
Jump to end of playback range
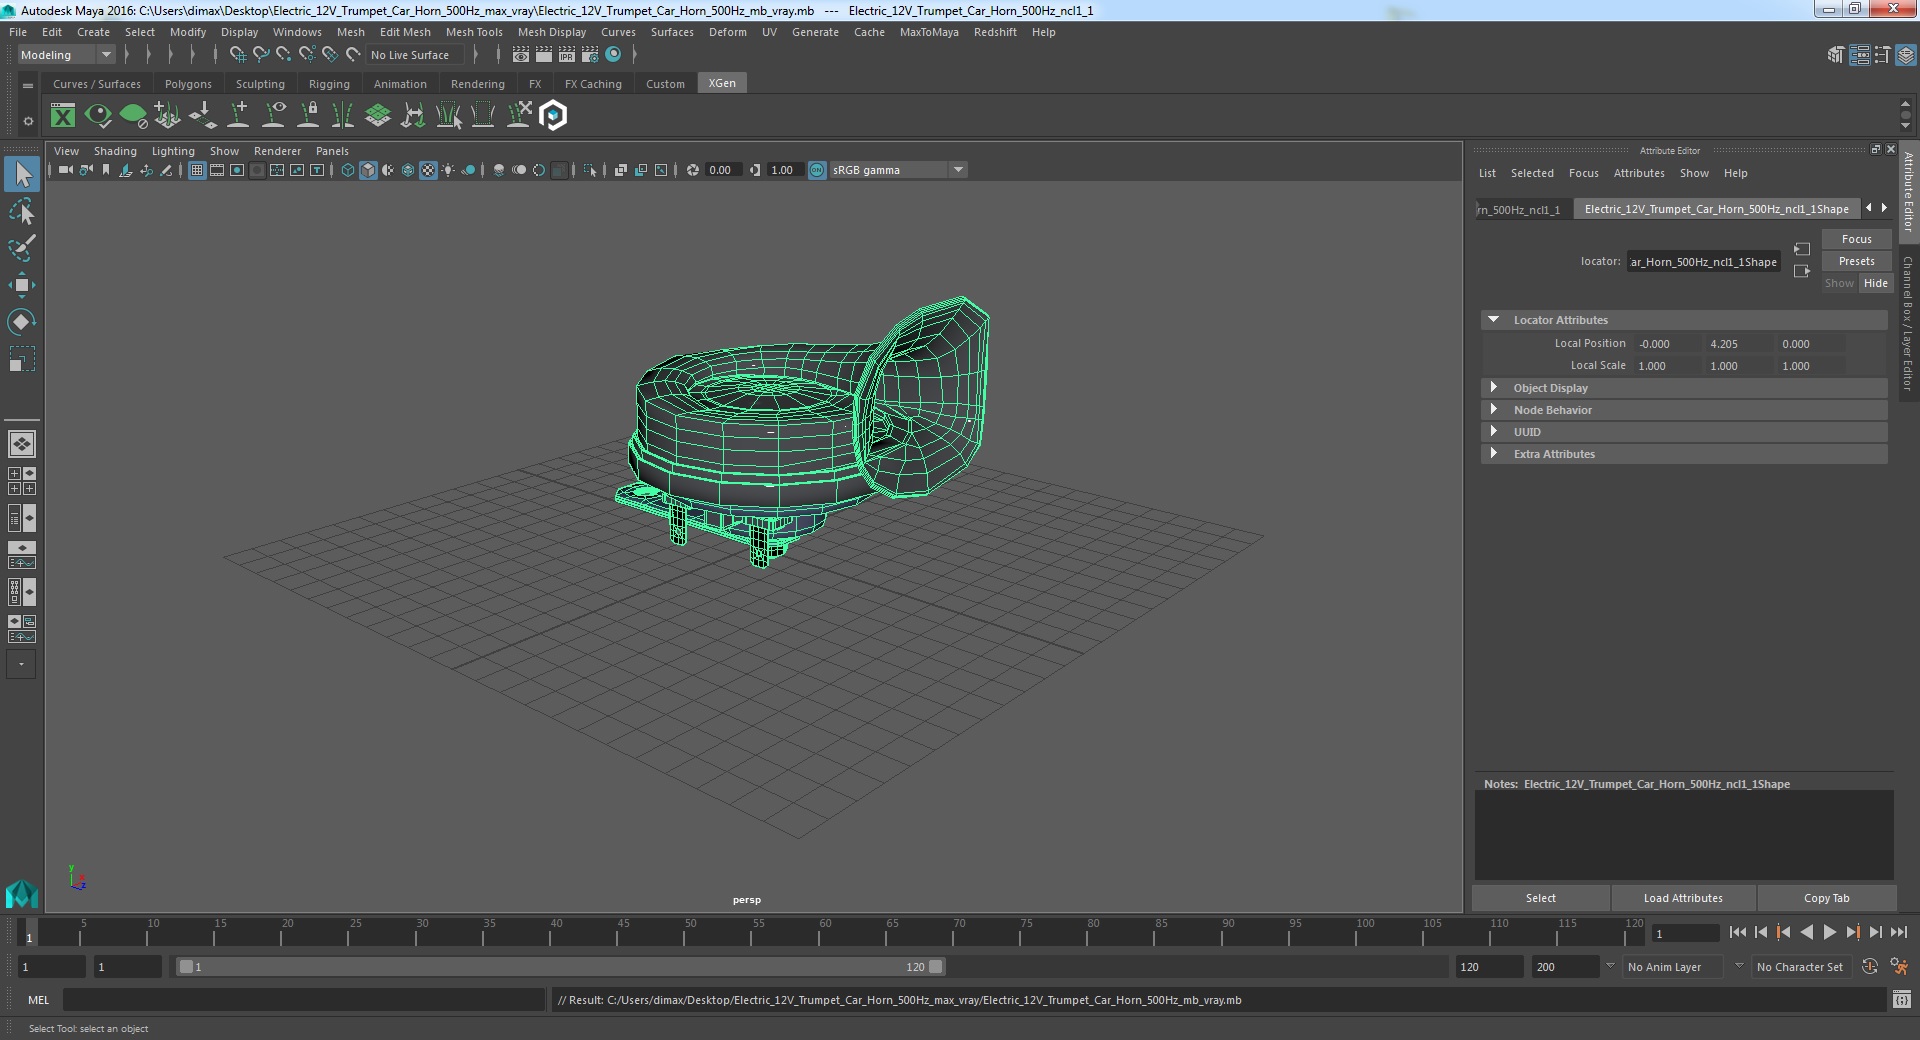coord(1898,932)
